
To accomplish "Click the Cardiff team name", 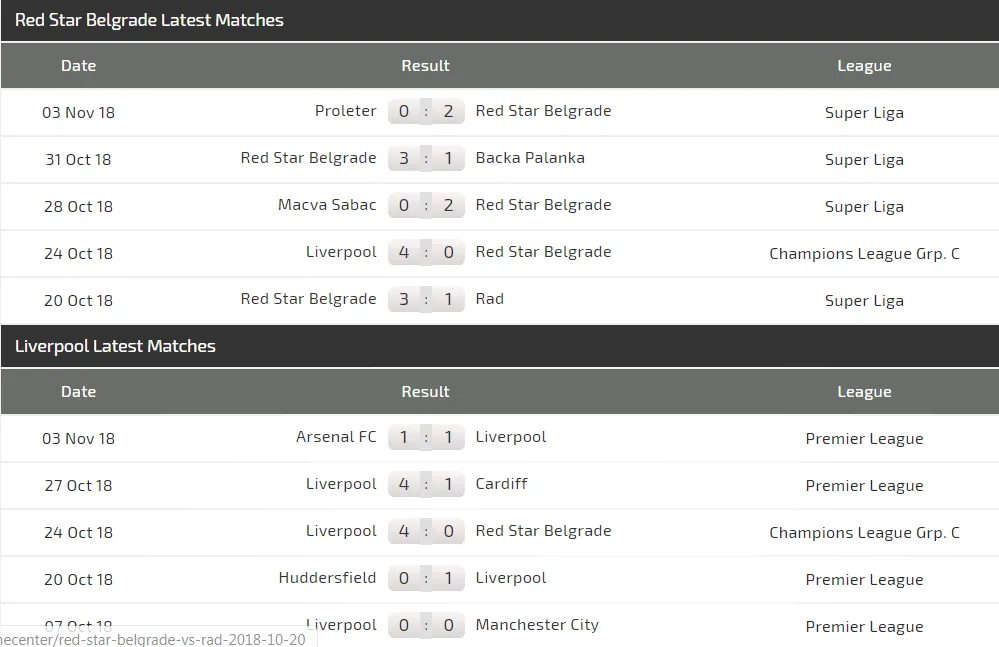I will pyautogui.click(x=501, y=484).
